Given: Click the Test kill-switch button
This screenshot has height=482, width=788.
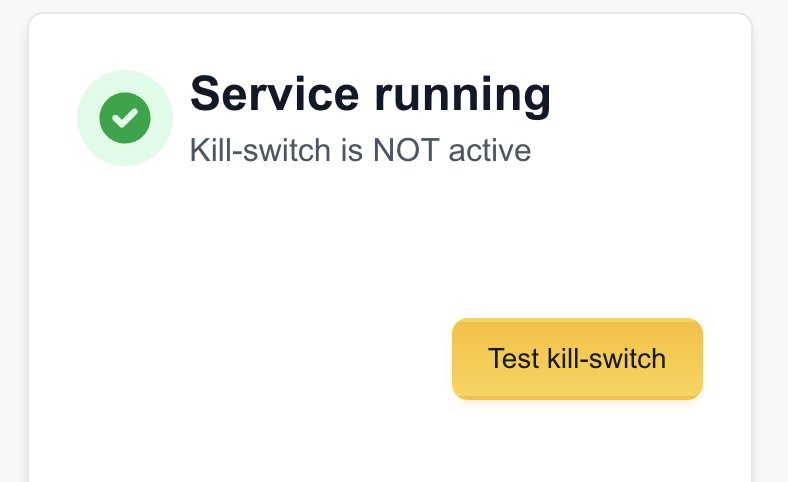Looking at the screenshot, I should [577, 359].
